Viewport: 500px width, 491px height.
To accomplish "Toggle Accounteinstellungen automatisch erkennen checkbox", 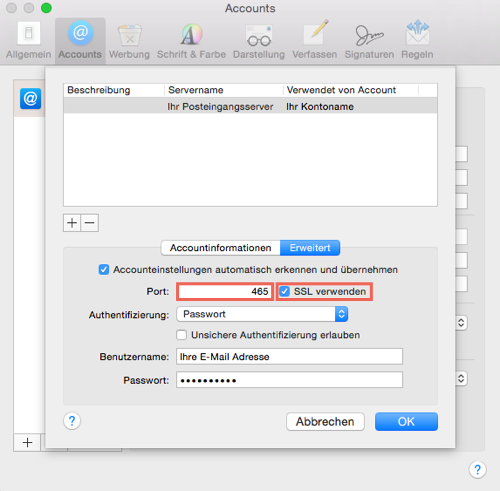I will click(104, 269).
